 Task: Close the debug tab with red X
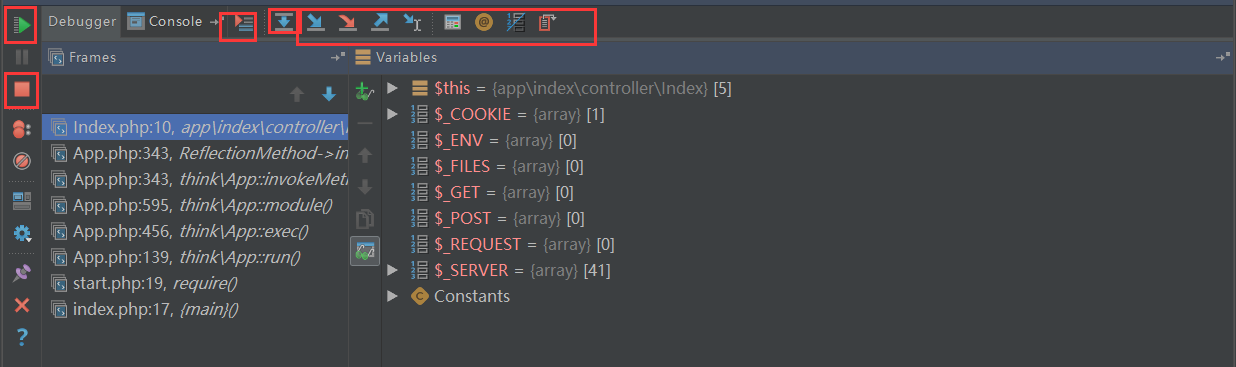point(22,305)
